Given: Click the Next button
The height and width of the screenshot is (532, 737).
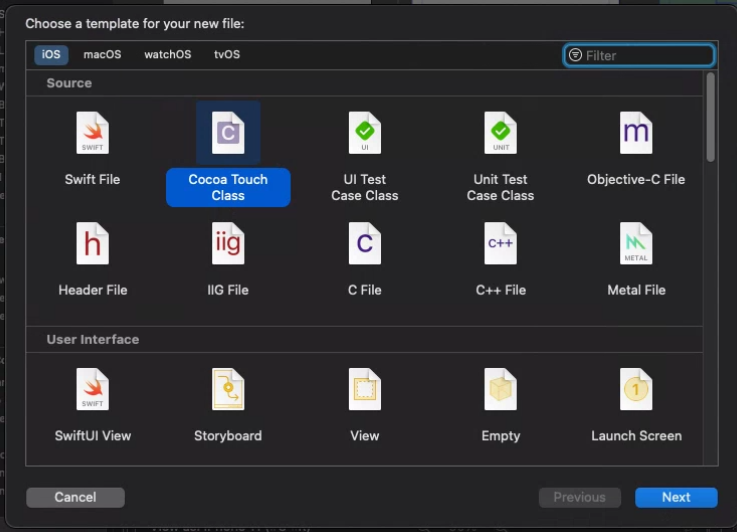Looking at the screenshot, I should click(676, 497).
